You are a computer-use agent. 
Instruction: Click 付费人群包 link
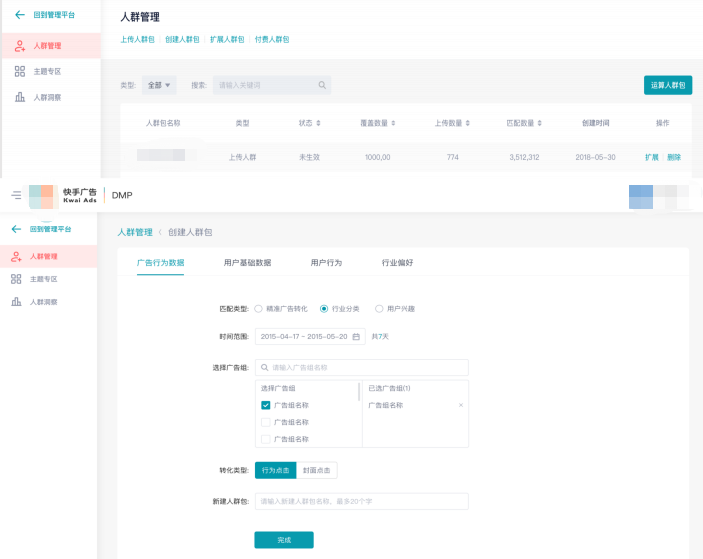pos(272,39)
